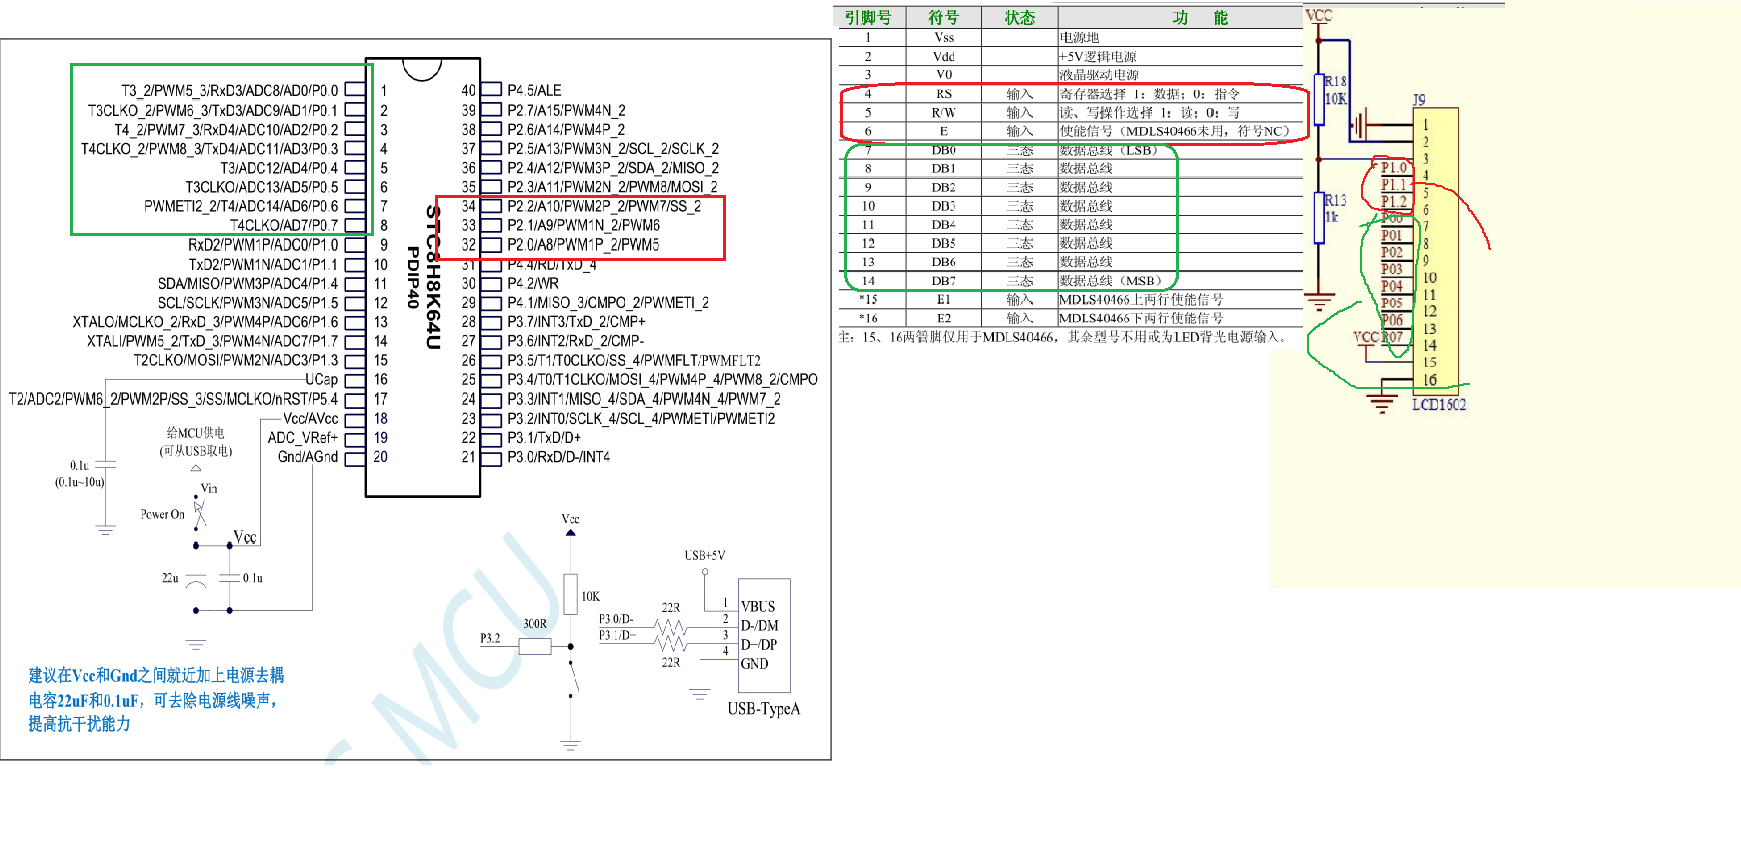This screenshot has width=1741, height=858.
Task: Click the 'LCD1602' component label
Action: pos(1439,404)
